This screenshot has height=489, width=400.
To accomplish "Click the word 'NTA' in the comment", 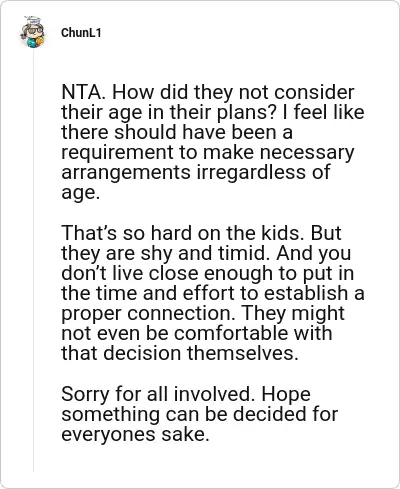I will point(81,92).
